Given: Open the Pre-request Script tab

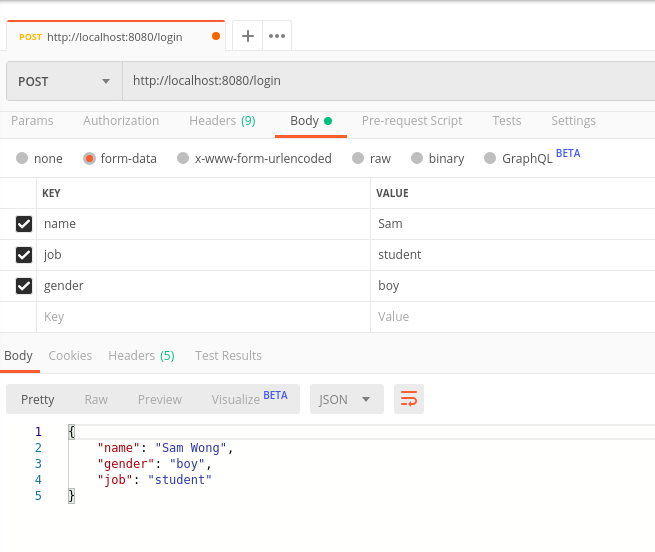Looking at the screenshot, I should tap(412, 121).
